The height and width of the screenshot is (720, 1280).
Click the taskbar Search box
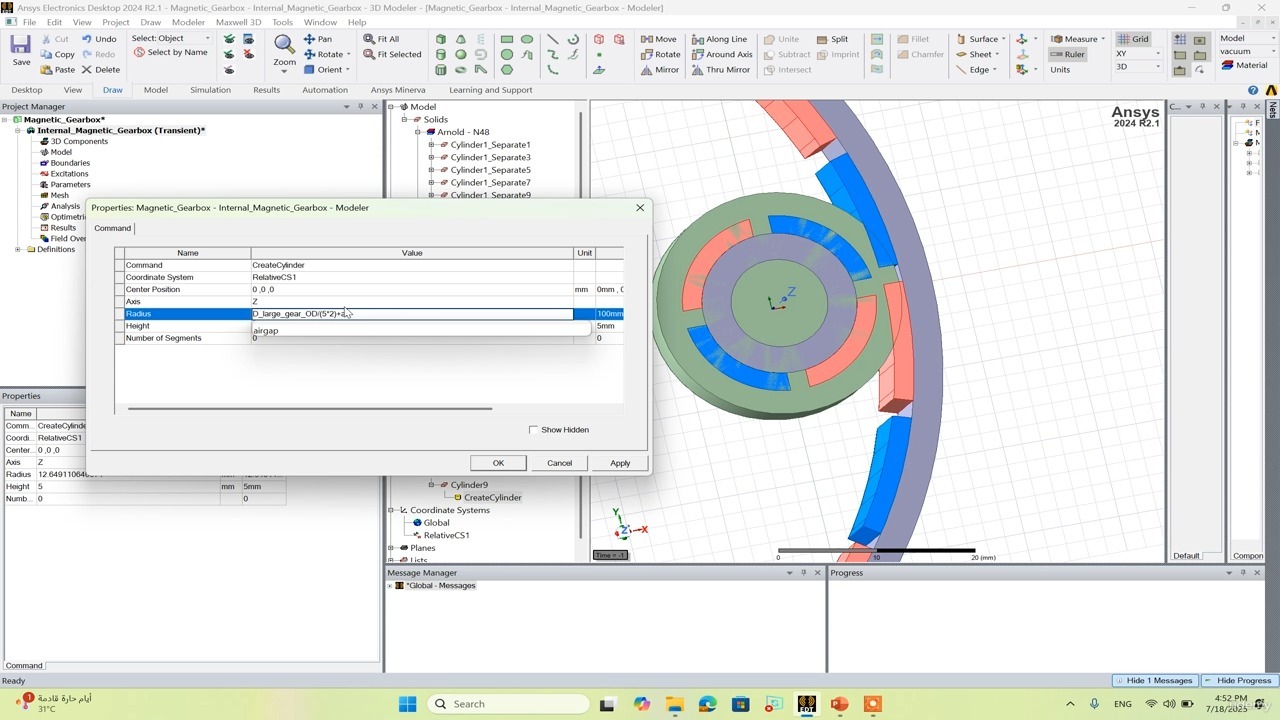507,704
